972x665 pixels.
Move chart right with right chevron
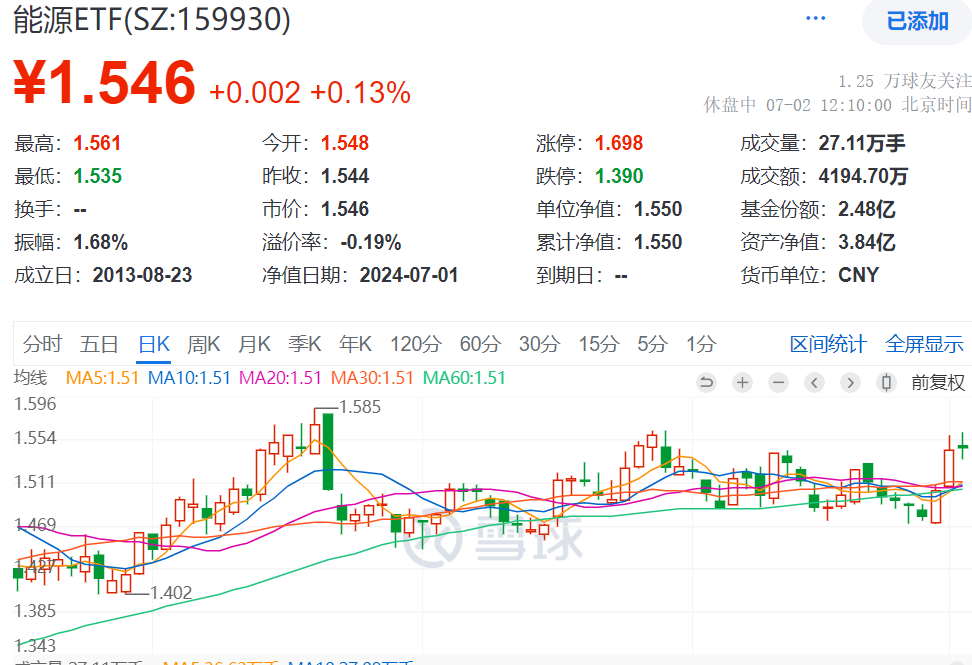(850, 383)
